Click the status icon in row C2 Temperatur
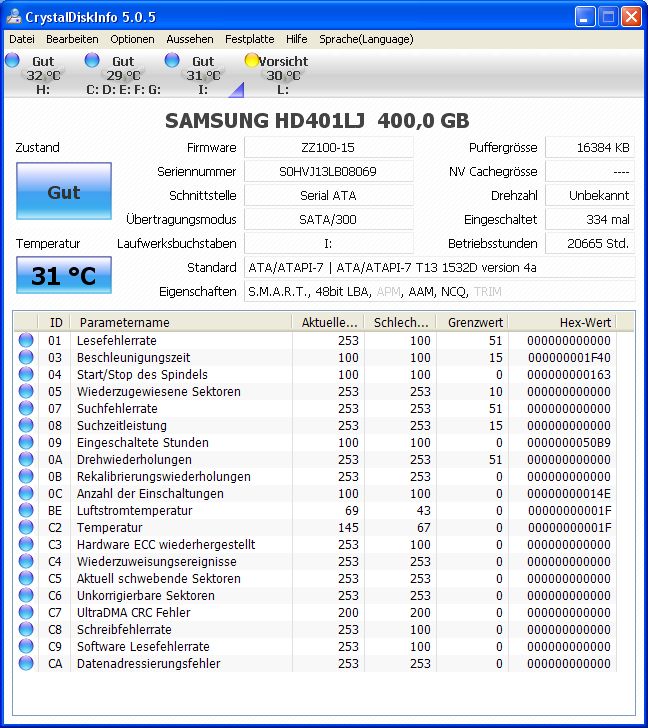The height and width of the screenshot is (728, 648). coord(26,527)
